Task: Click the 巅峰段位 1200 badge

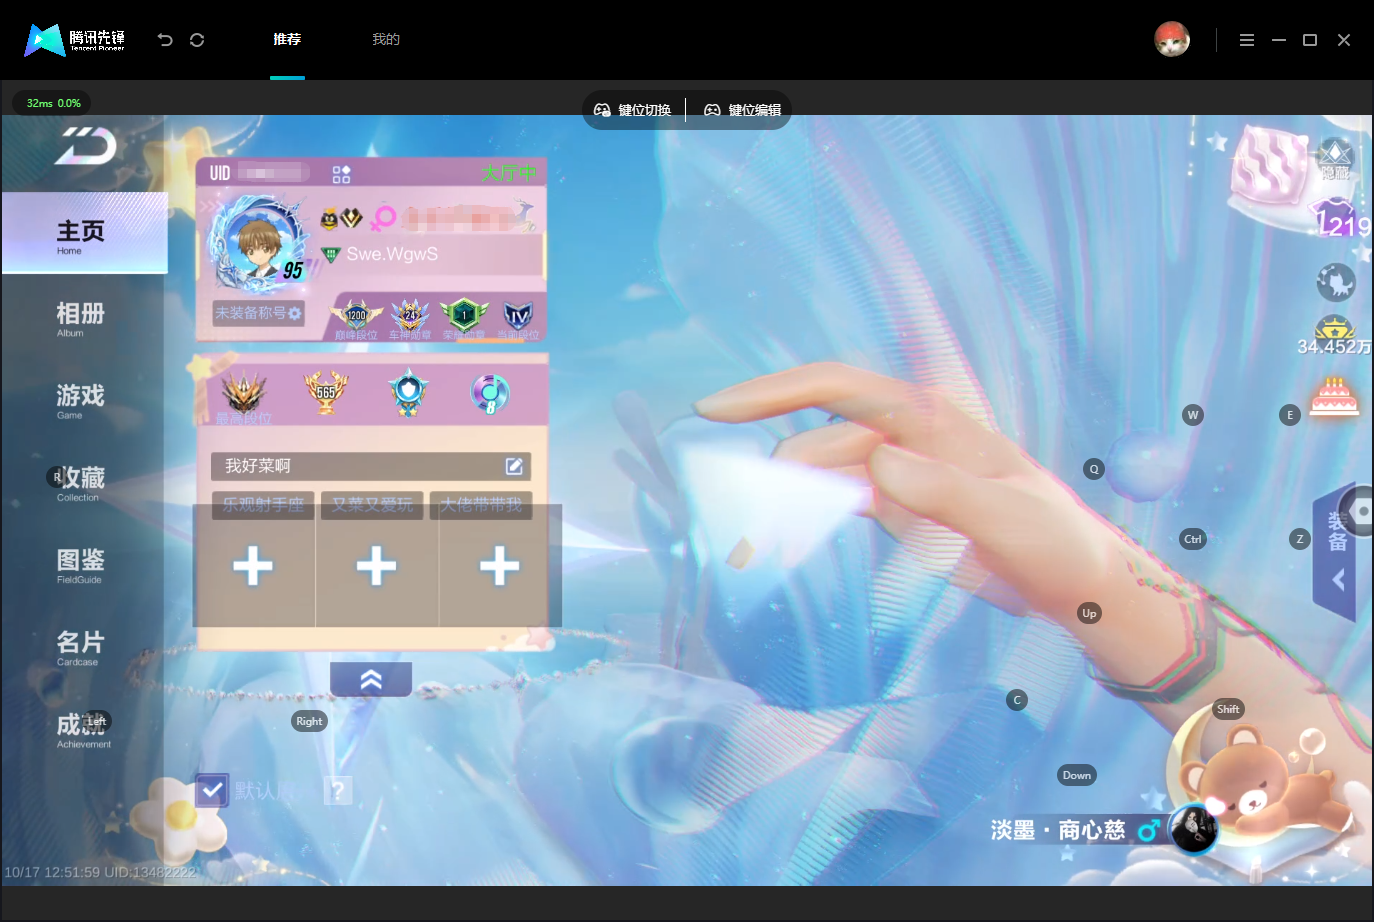Action: click(x=356, y=316)
